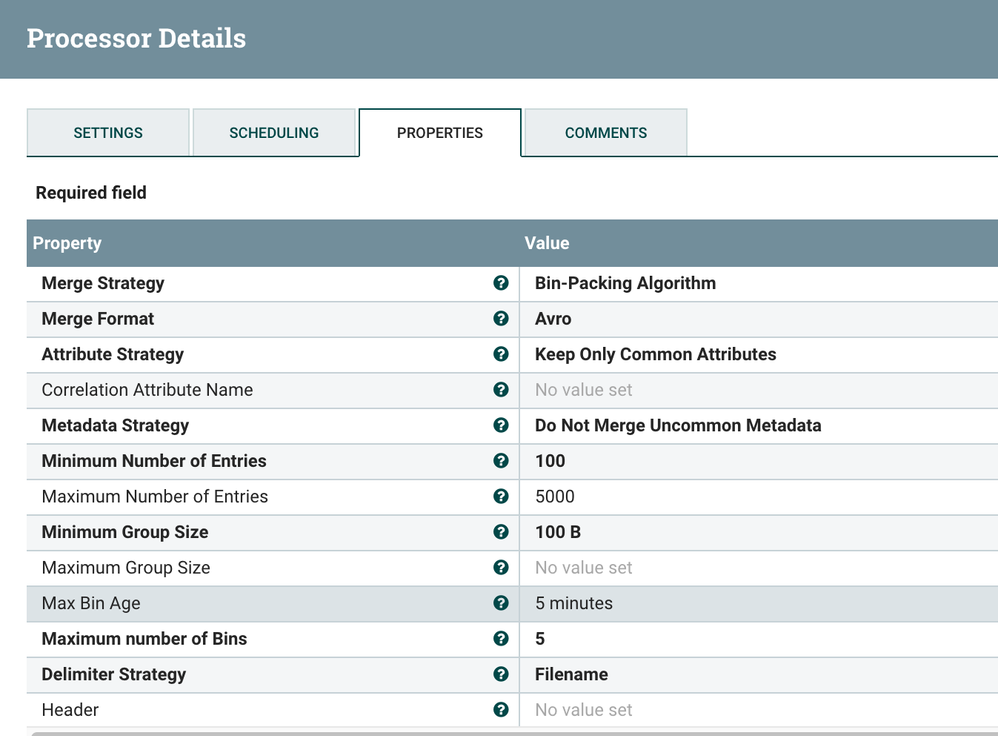Show Metadata Strategy help tooltip icon

tap(501, 426)
